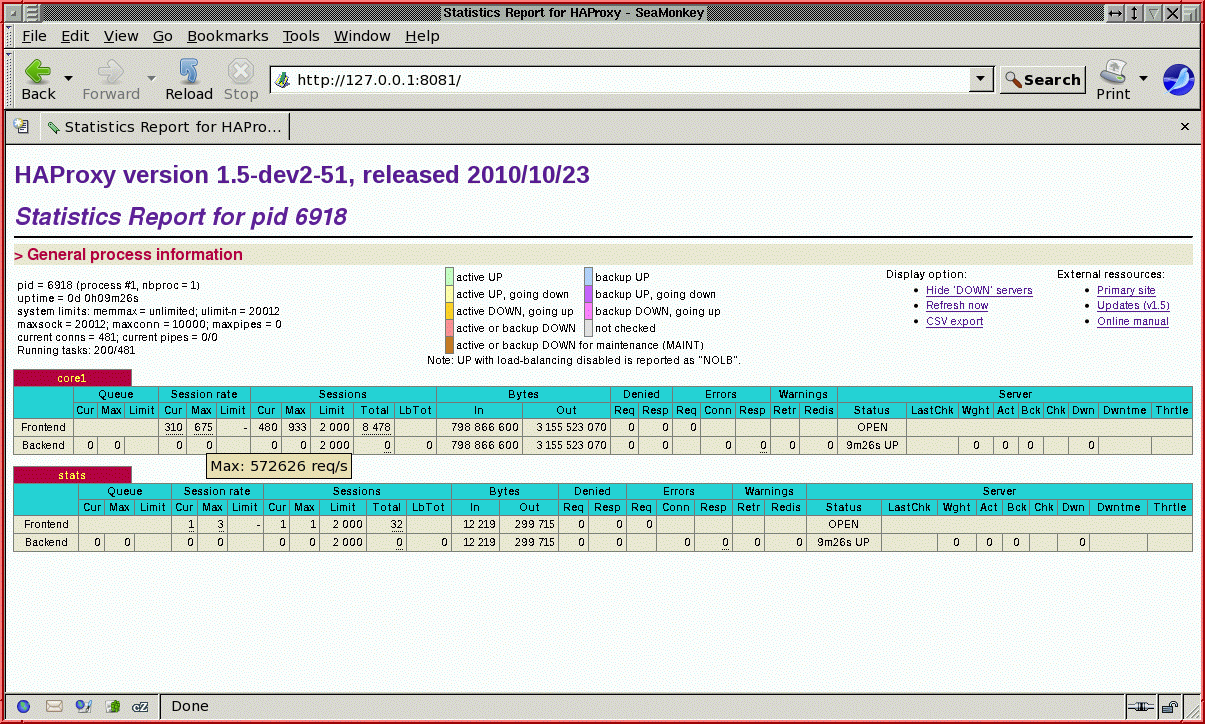Open the Forward button history dropdown
The image size is (1205, 724).
pos(151,78)
